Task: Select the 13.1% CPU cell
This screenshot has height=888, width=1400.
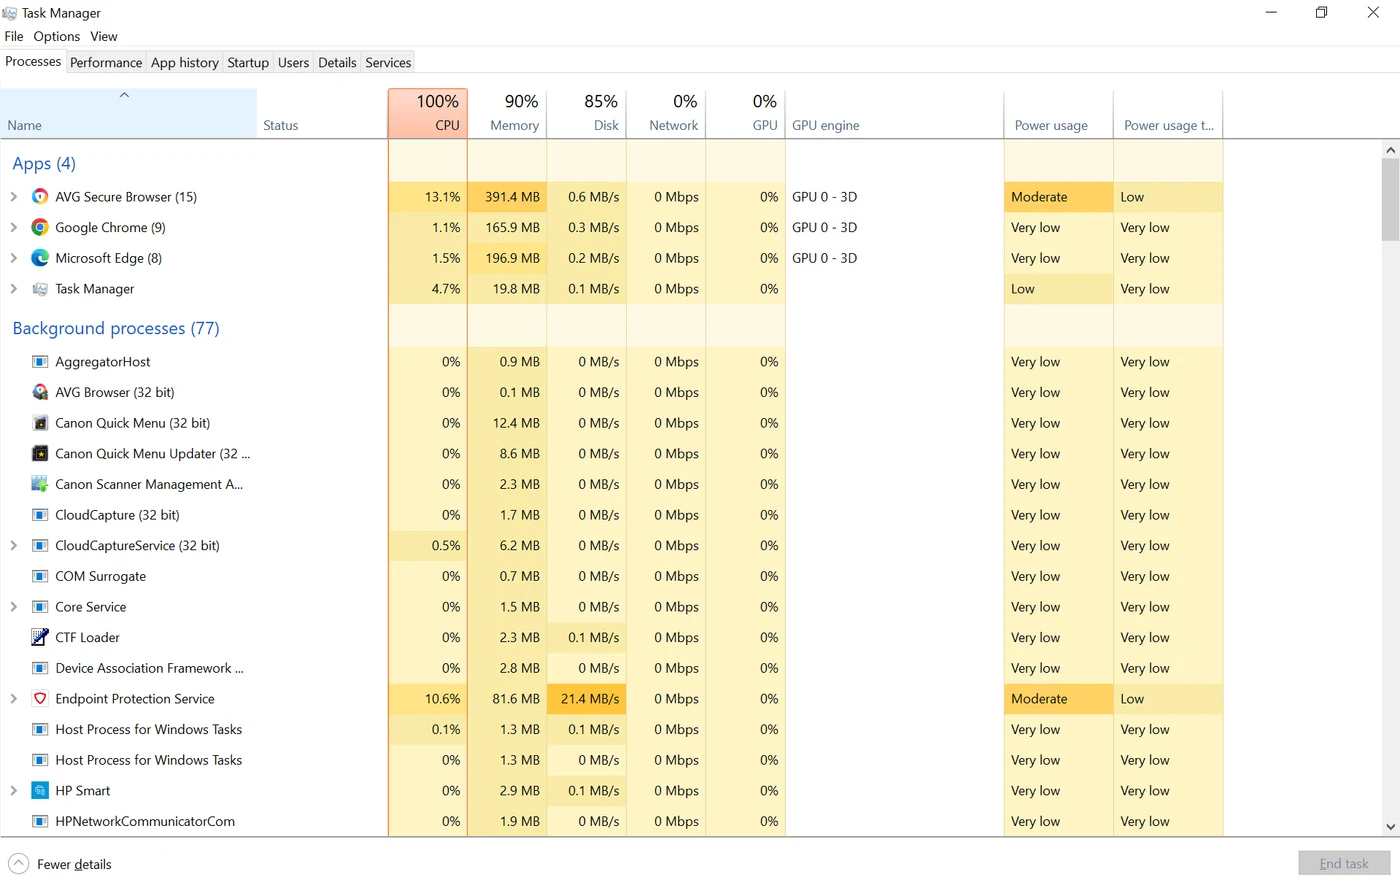Action: point(427,197)
